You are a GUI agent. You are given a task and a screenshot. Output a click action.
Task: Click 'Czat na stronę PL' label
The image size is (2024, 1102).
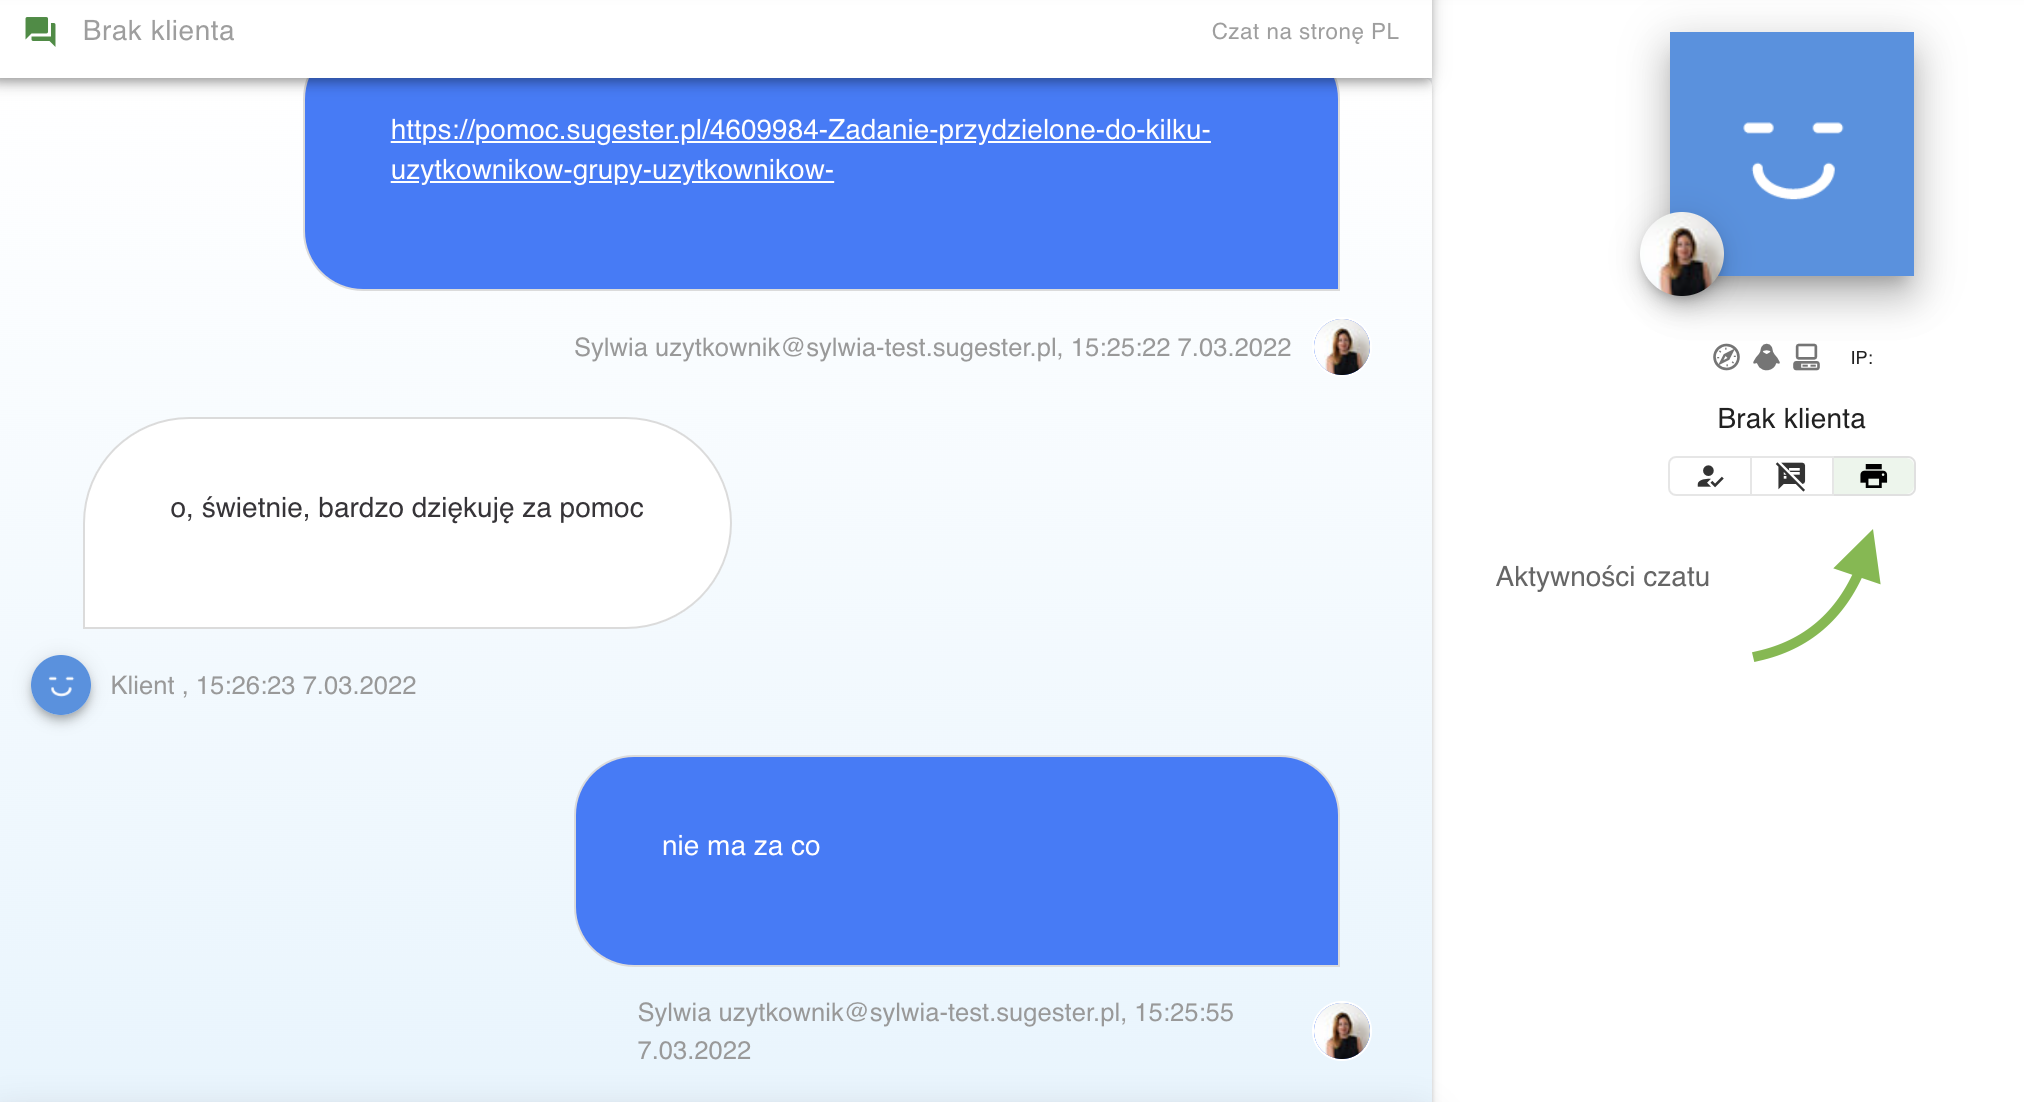[x=1304, y=31]
